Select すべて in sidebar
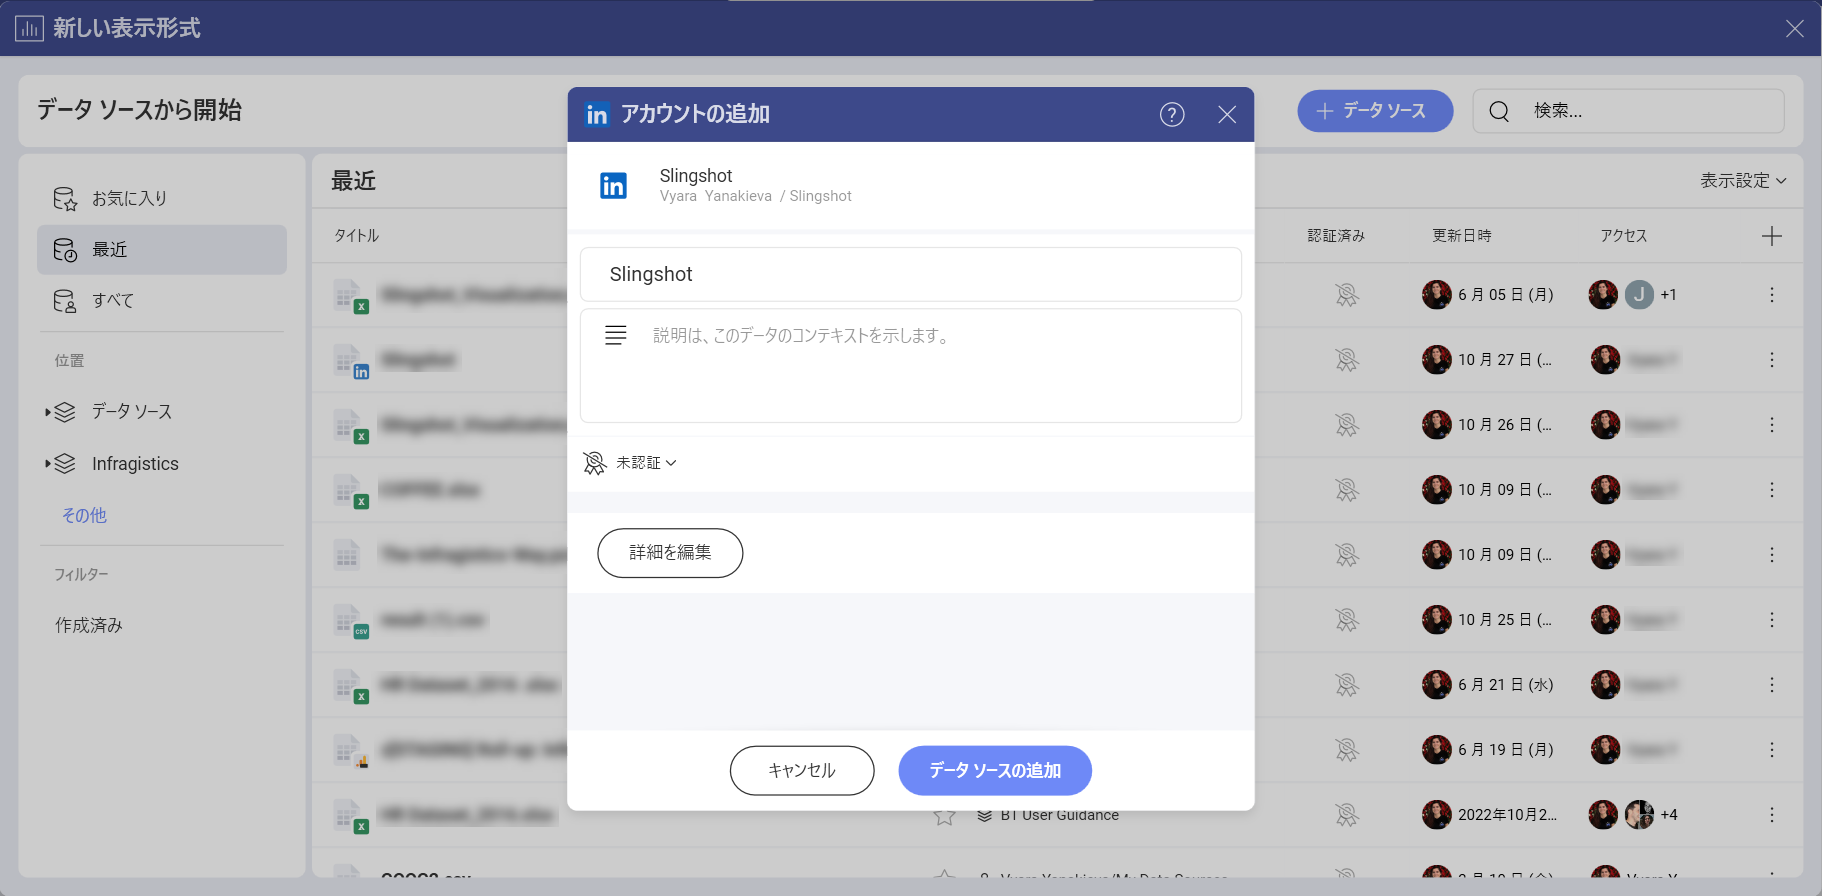1822x896 pixels. point(161,301)
